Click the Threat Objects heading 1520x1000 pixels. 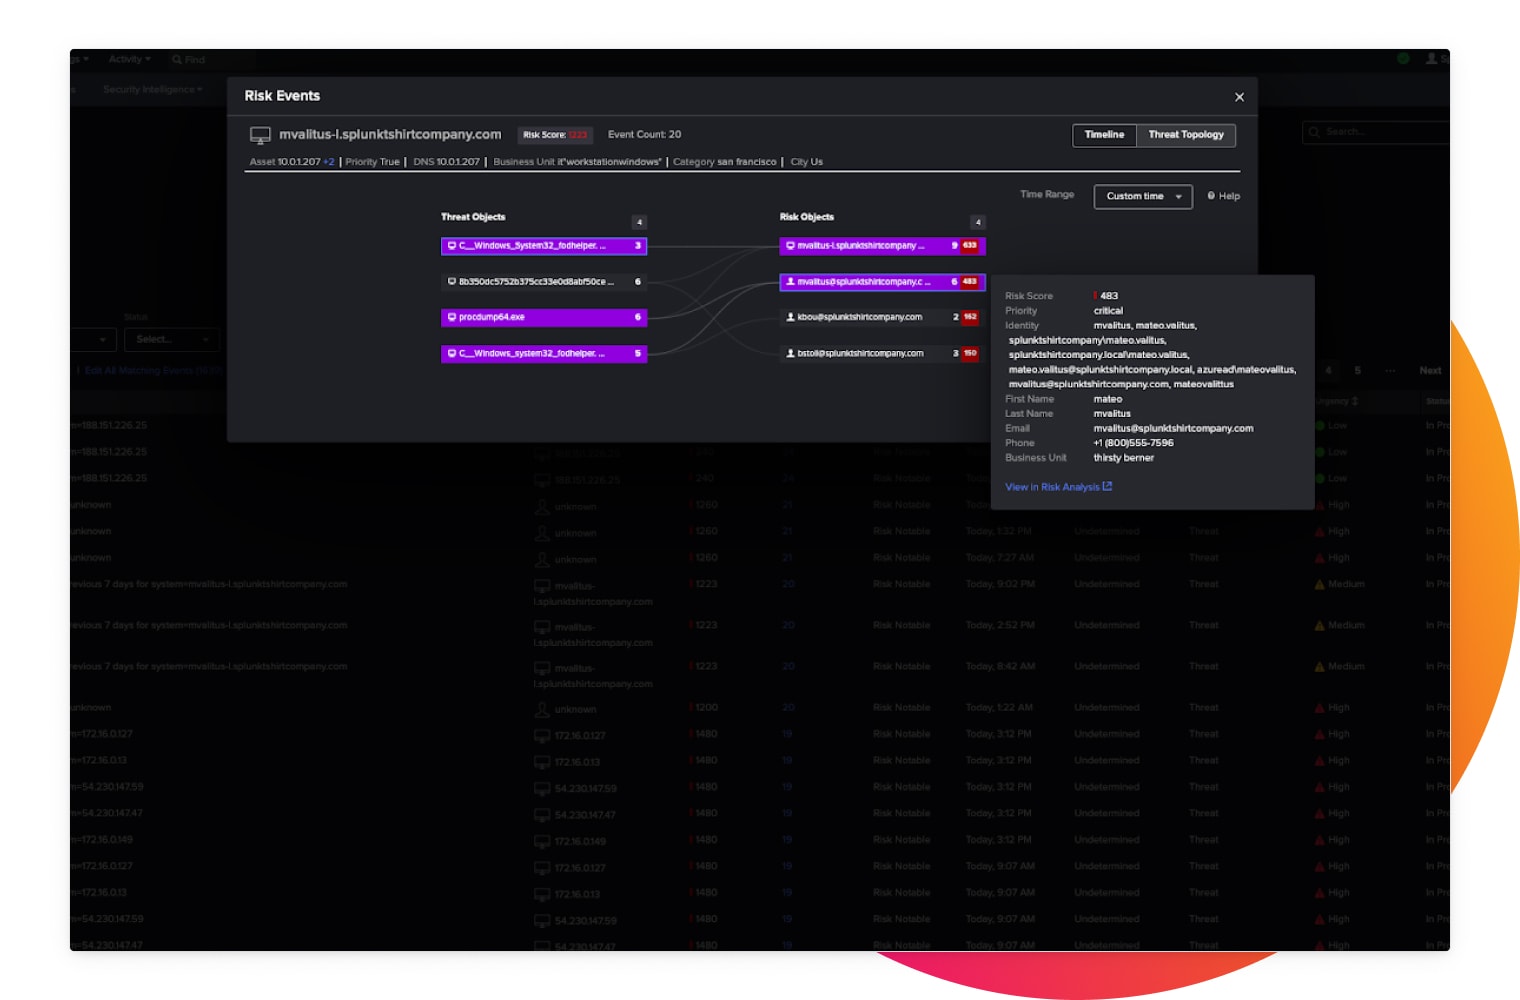coord(473,217)
